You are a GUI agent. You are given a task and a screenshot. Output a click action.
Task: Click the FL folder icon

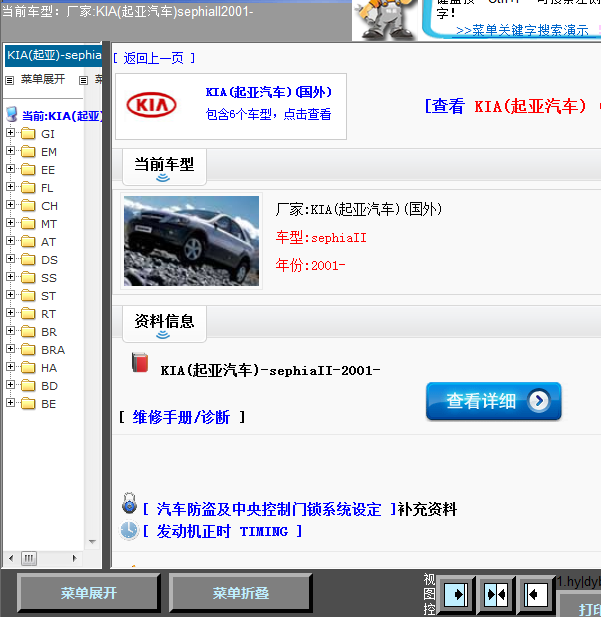pos(28,188)
